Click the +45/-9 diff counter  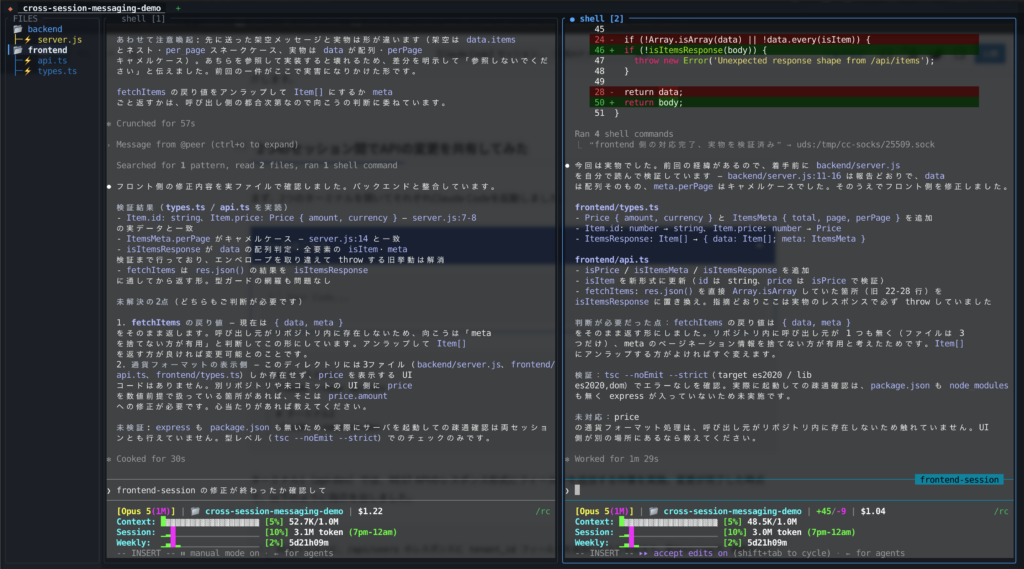(x=831, y=512)
